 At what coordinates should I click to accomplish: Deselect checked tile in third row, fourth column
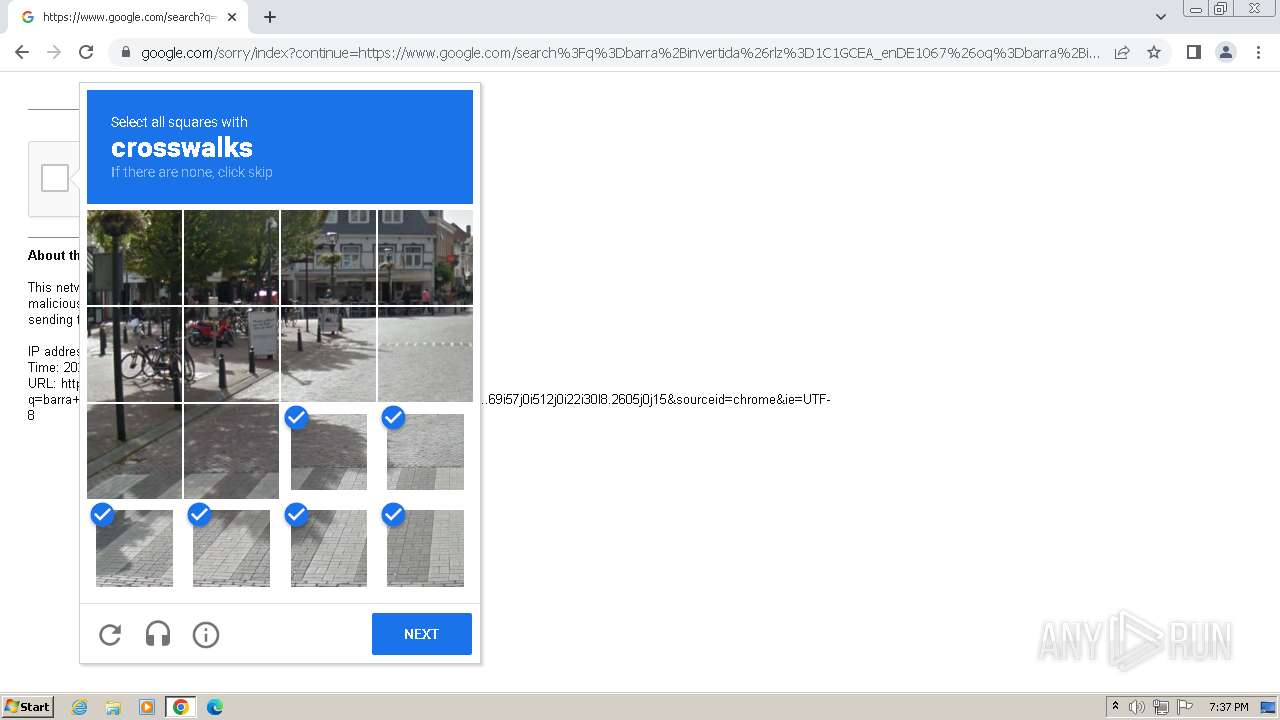(x=425, y=452)
